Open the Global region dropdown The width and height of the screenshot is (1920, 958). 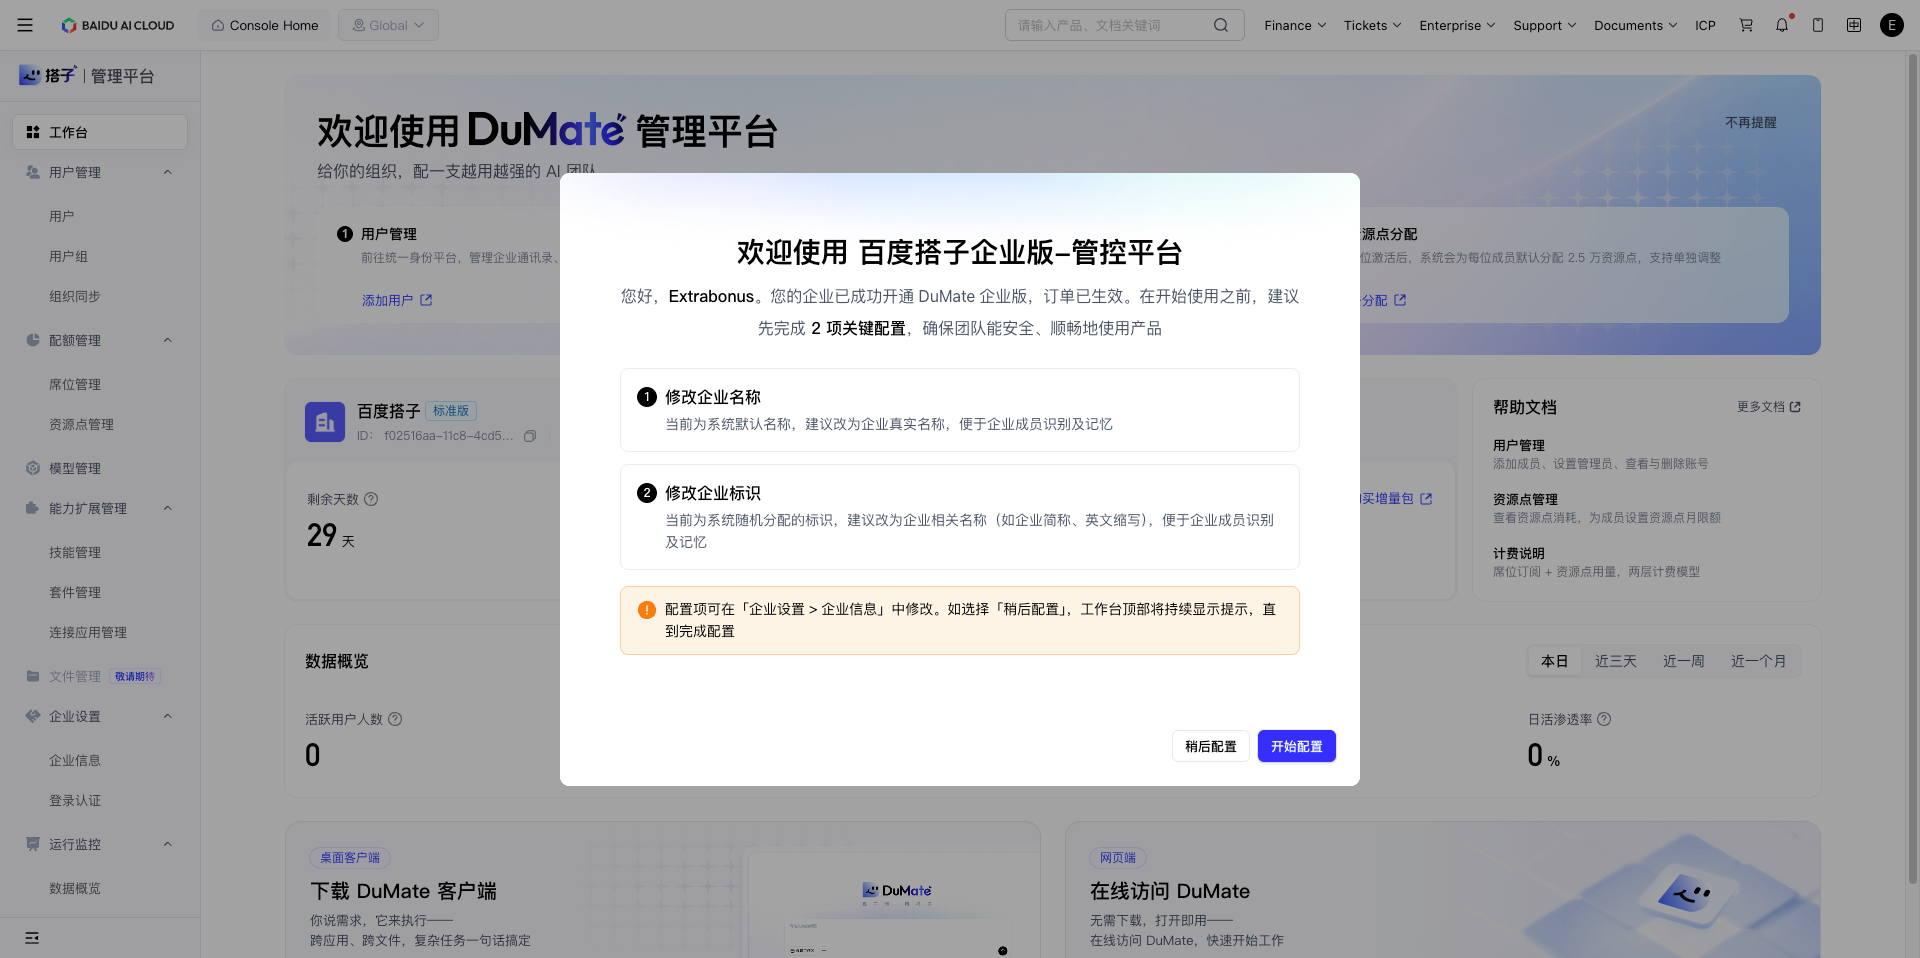388,25
